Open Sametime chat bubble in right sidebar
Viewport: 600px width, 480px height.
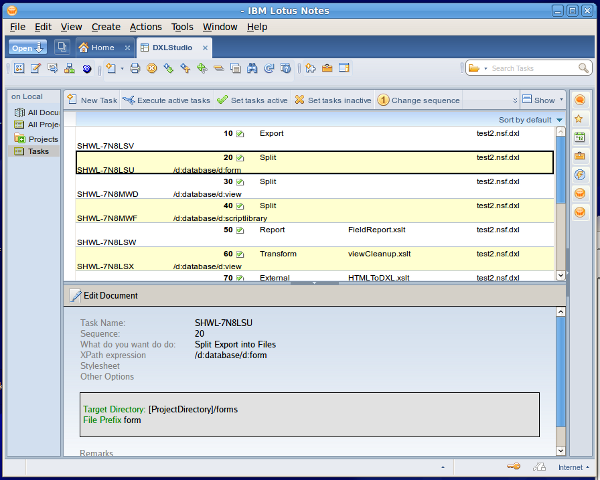tap(580, 100)
